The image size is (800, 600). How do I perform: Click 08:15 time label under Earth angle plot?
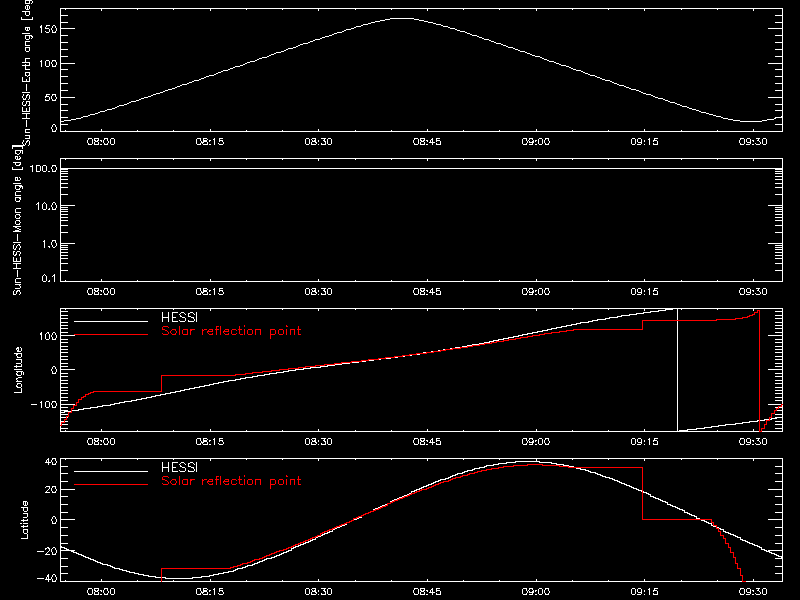pos(210,142)
